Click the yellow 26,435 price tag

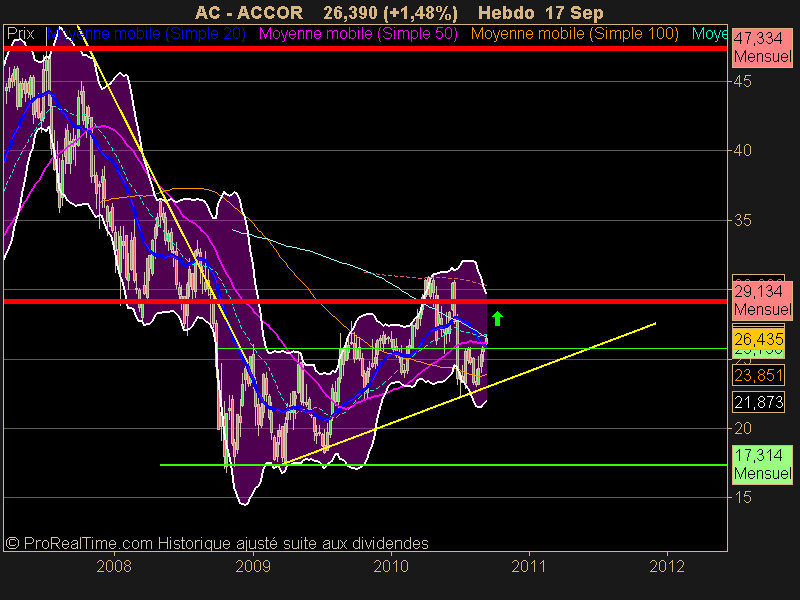[759, 339]
